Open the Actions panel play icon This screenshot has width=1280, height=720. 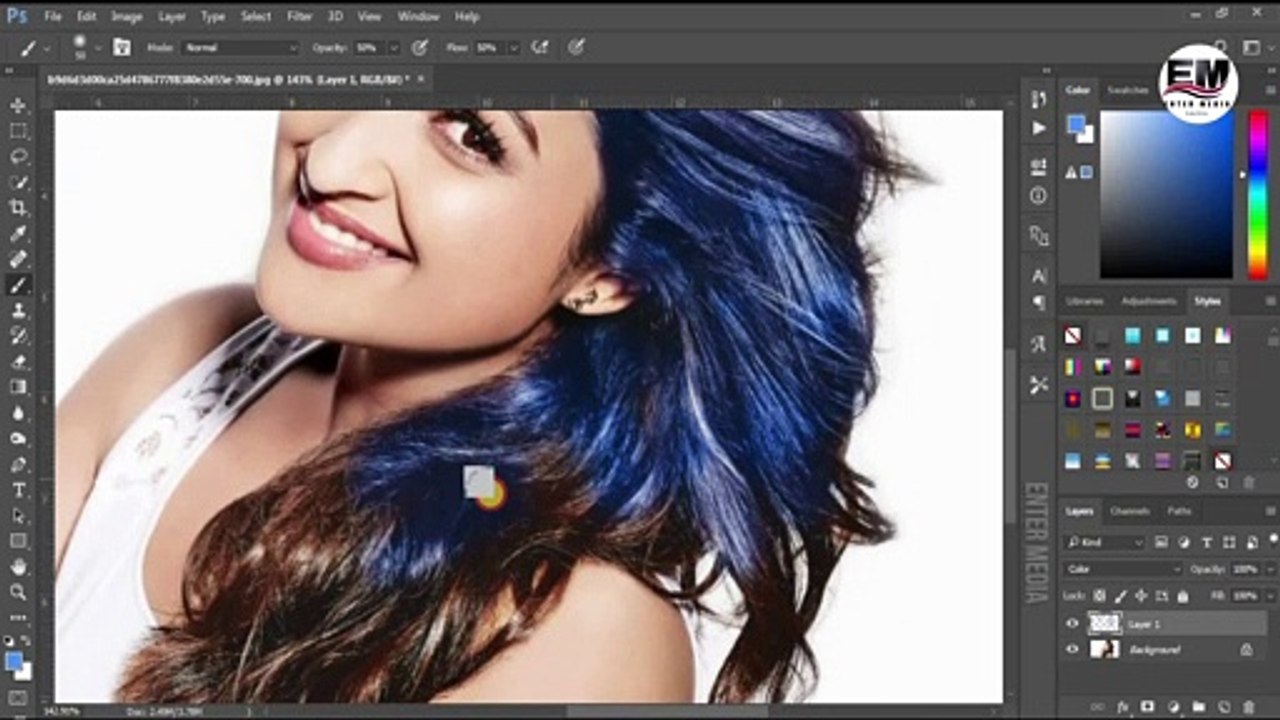(1039, 128)
